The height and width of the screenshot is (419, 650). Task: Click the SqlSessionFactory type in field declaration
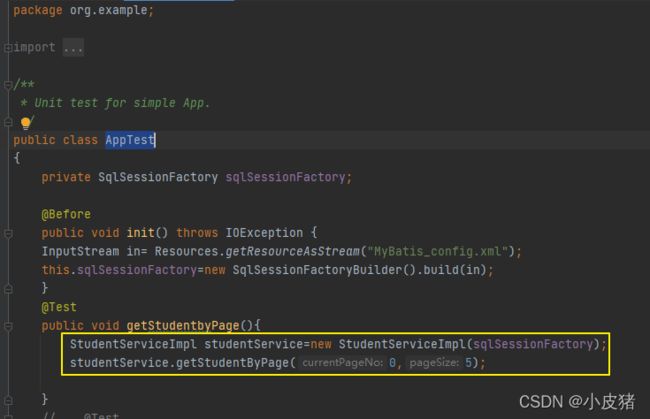point(158,177)
